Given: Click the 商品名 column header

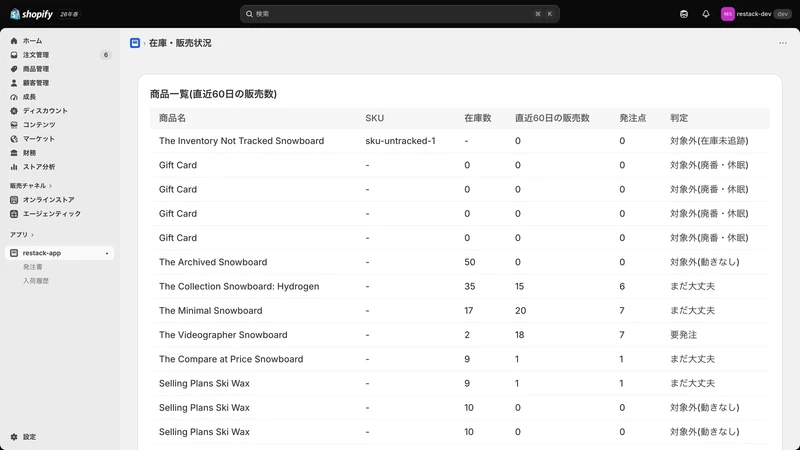Looking at the screenshot, I should pos(172,118).
